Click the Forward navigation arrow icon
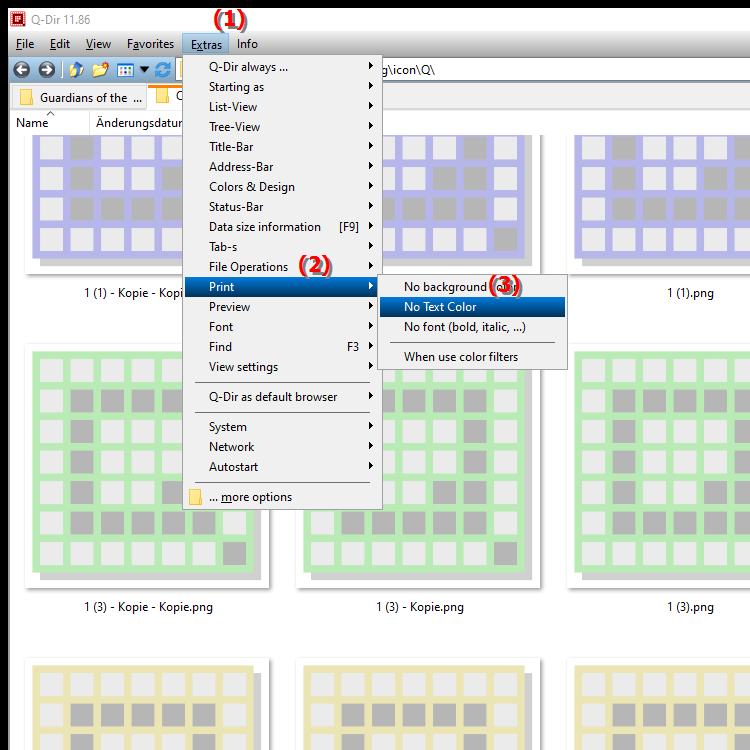The width and height of the screenshot is (750, 750). [46, 70]
